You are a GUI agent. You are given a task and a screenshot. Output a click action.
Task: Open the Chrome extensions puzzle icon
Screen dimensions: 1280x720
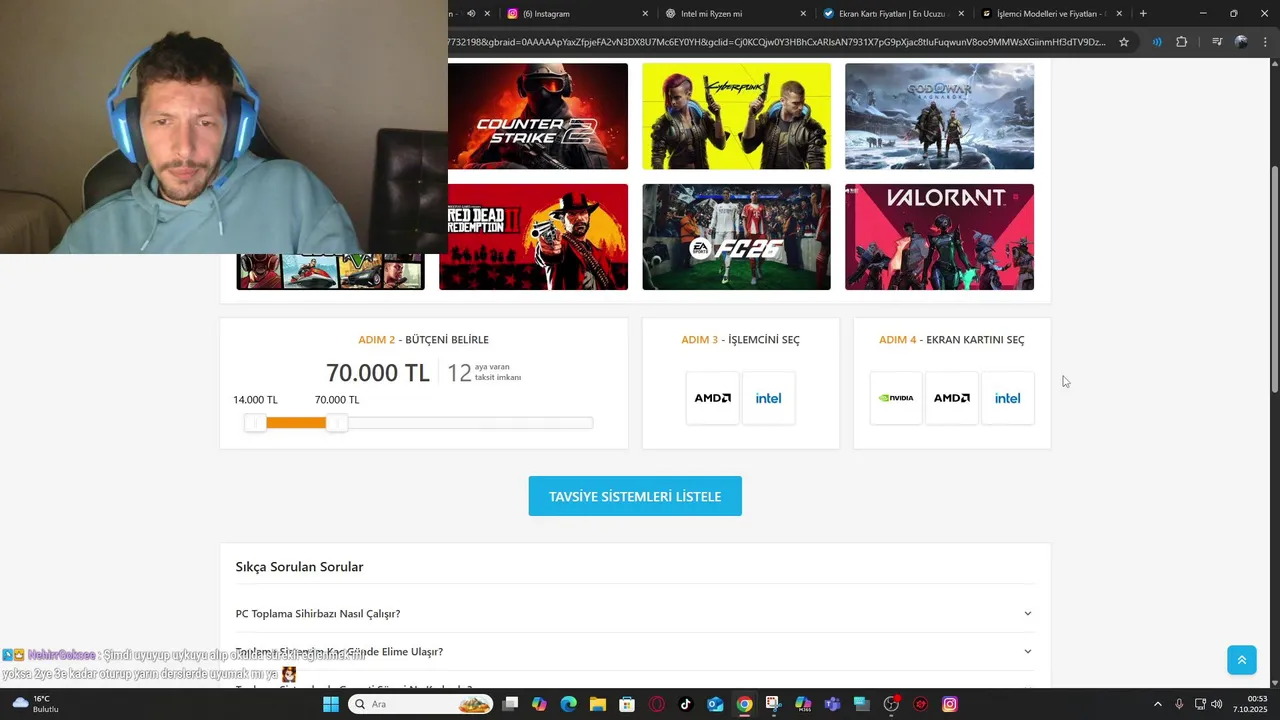click(x=1182, y=42)
